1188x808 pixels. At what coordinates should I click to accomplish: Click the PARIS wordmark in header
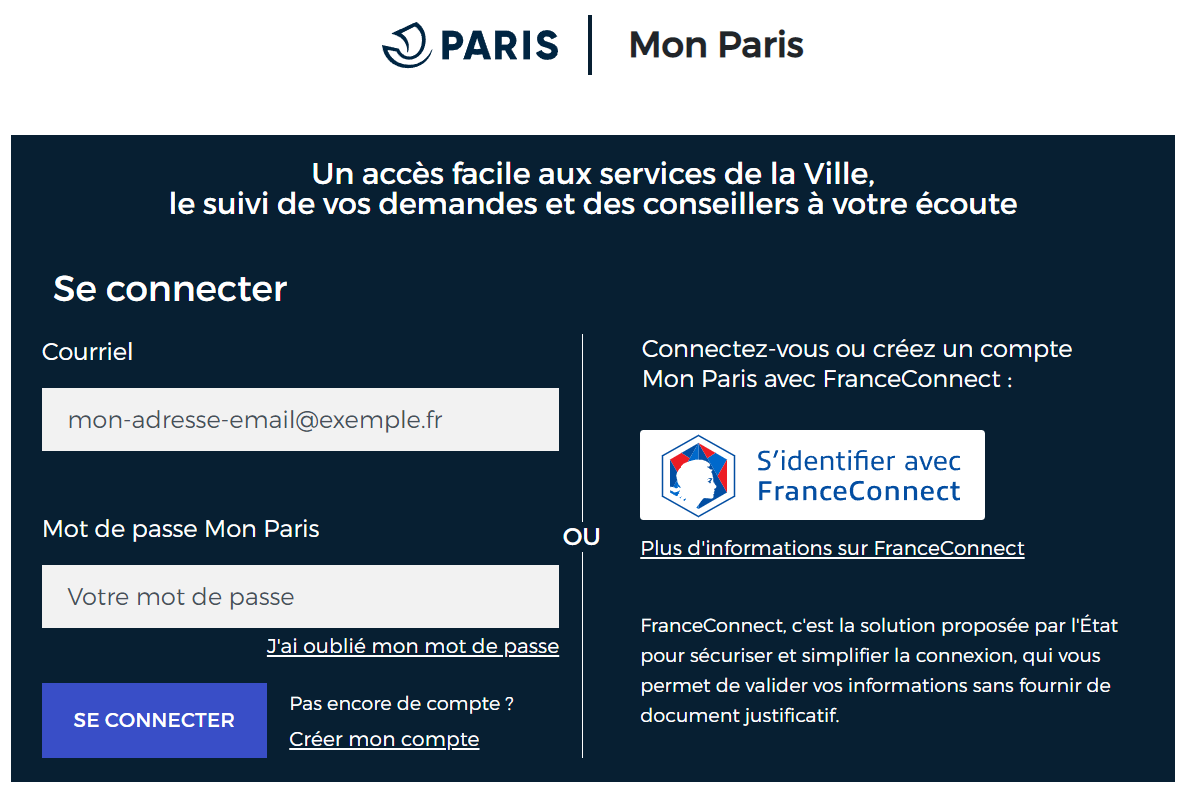pos(499,45)
